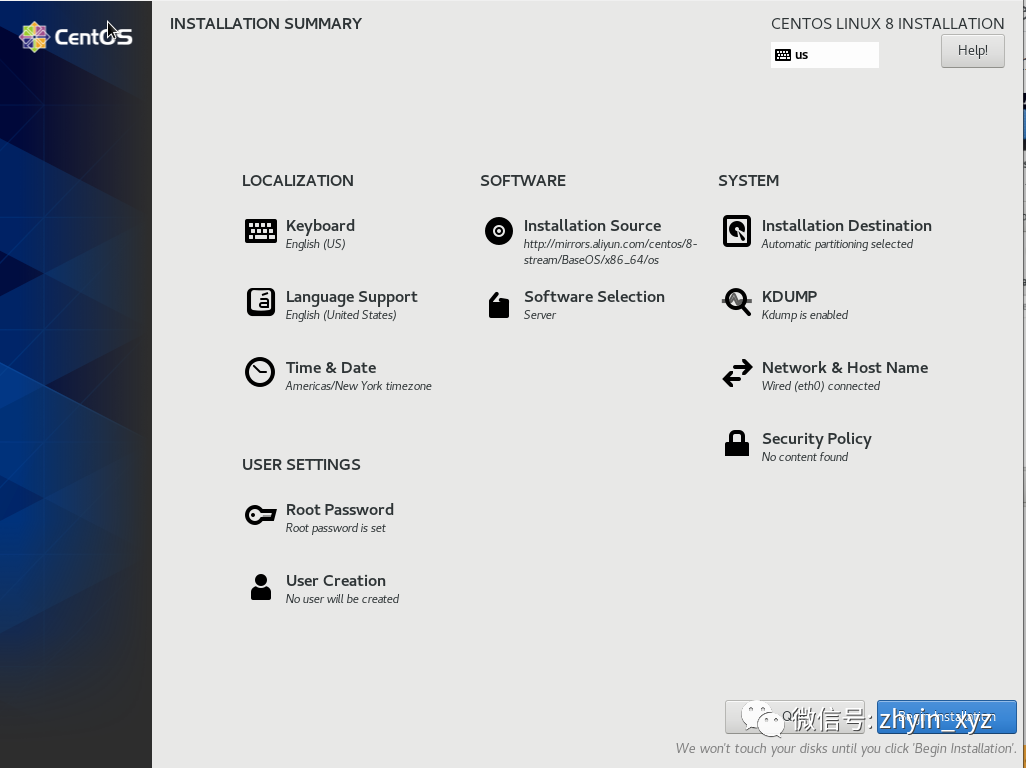Open Root Password settings

coord(340,510)
